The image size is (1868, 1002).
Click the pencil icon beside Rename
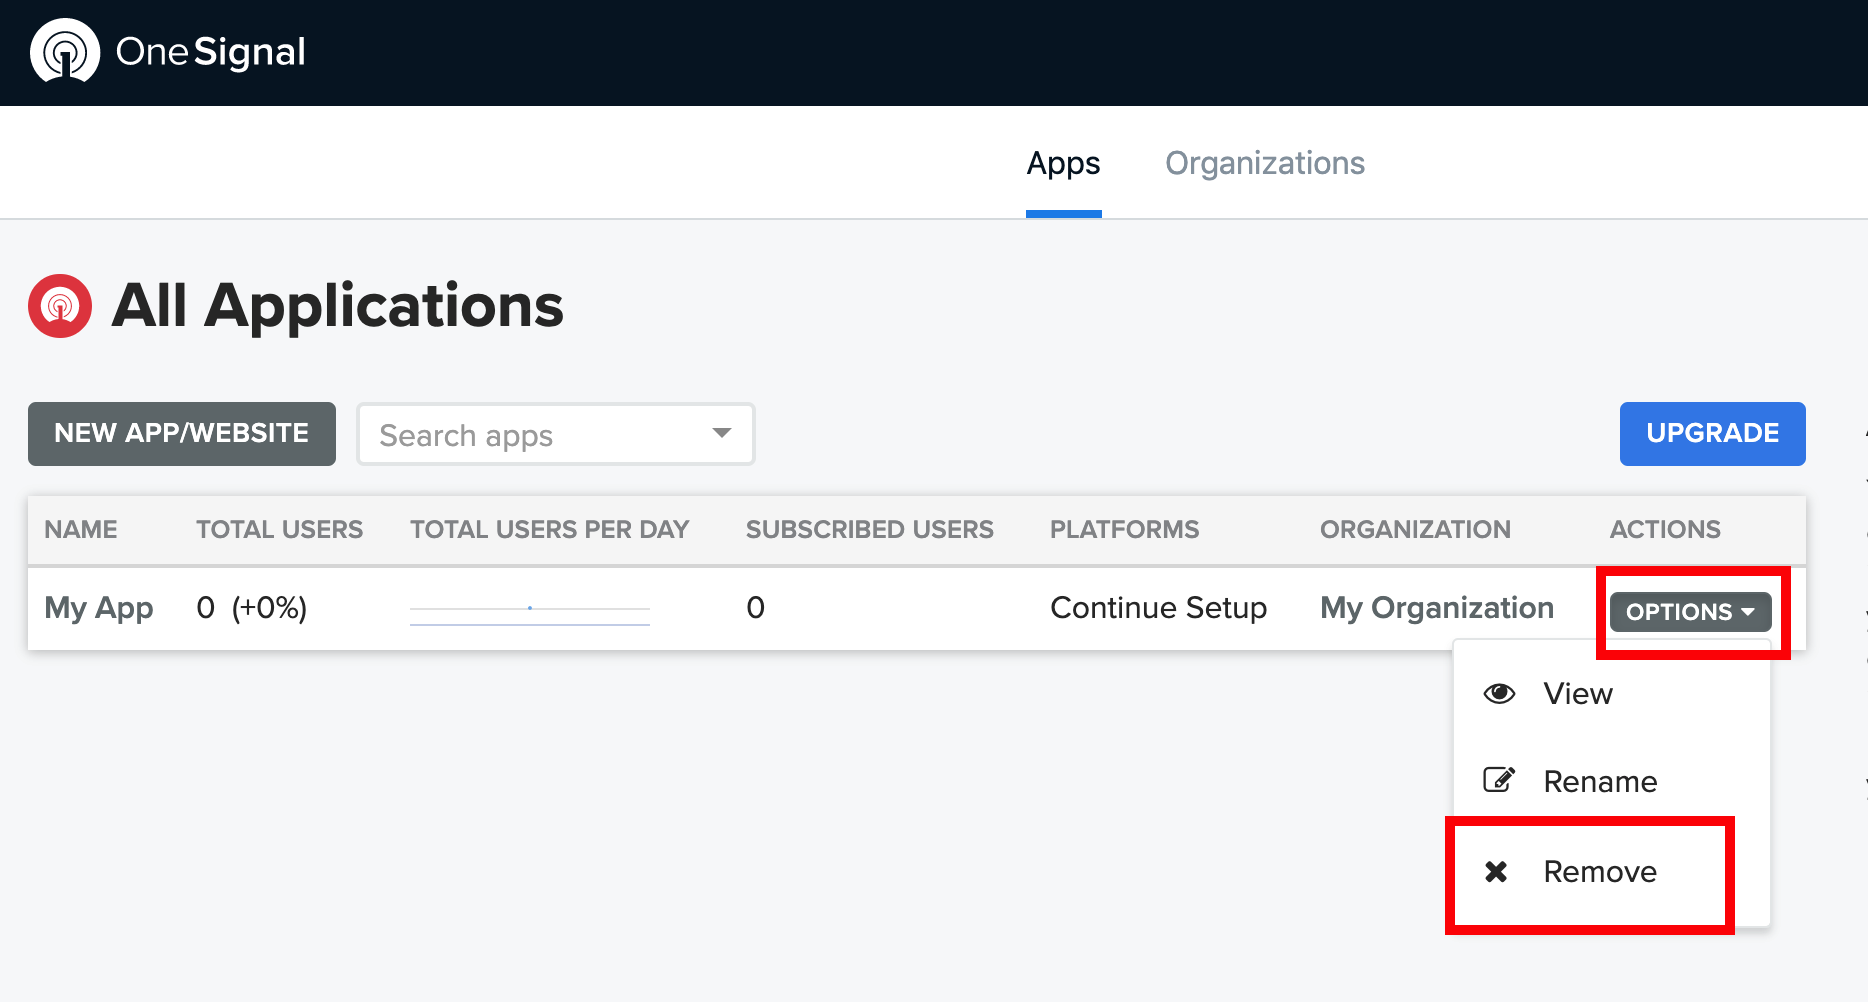coord(1499,780)
